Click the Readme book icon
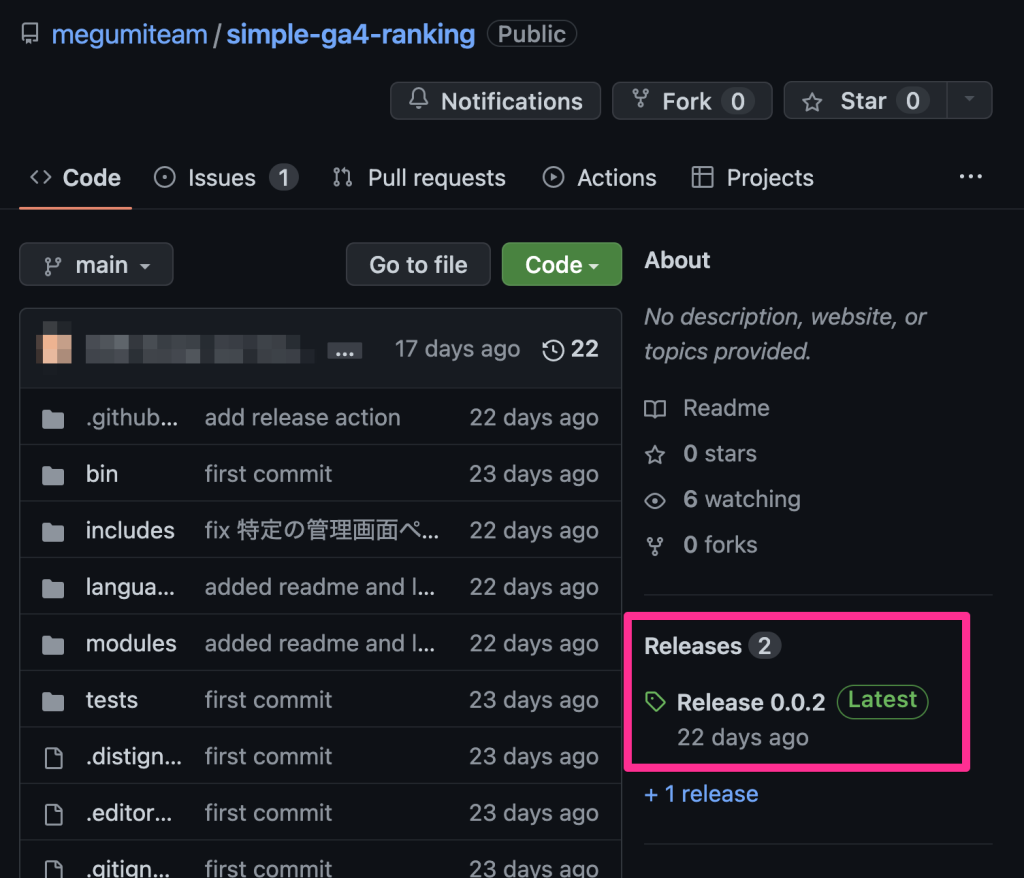Viewport: 1024px width, 878px height. point(655,409)
